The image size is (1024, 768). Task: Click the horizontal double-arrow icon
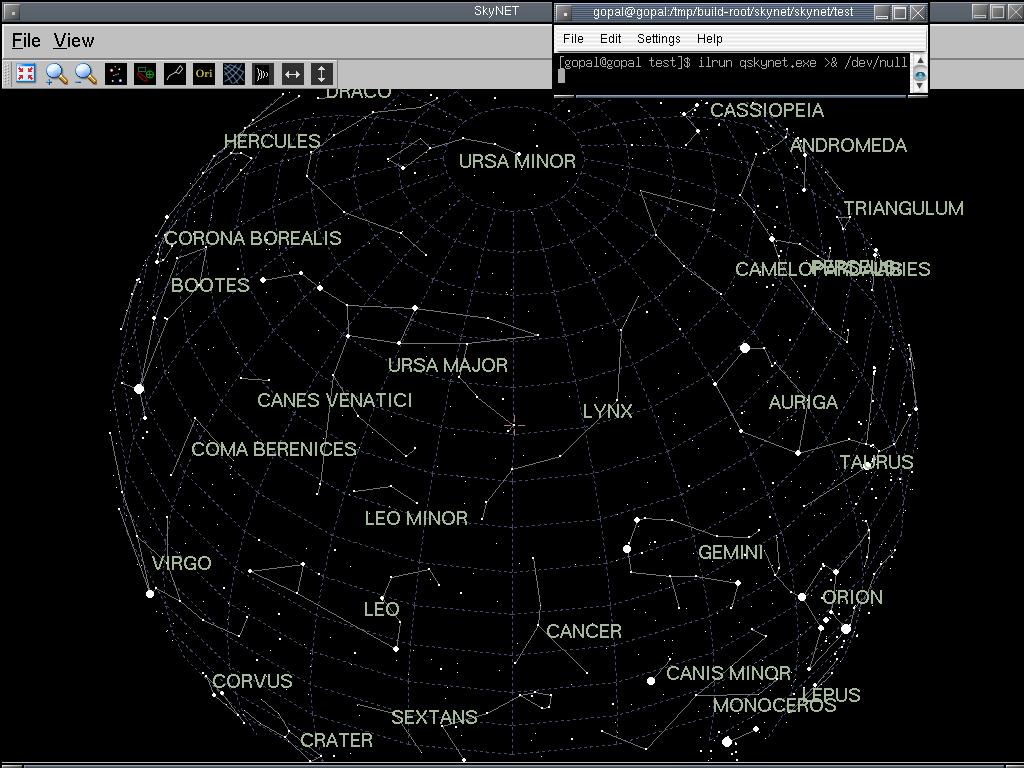click(x=292, y=74)
